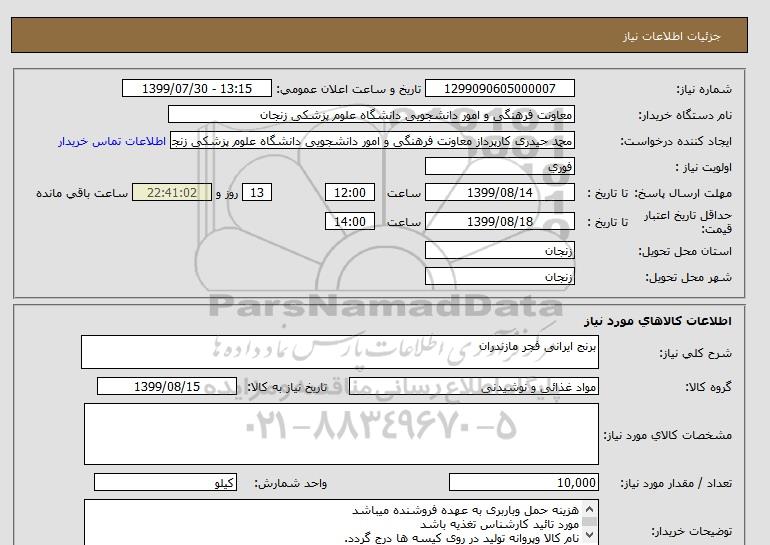Click label شهر محل تحویل
Viewport: 770px width, 545px height.
[x=688, y=277]
